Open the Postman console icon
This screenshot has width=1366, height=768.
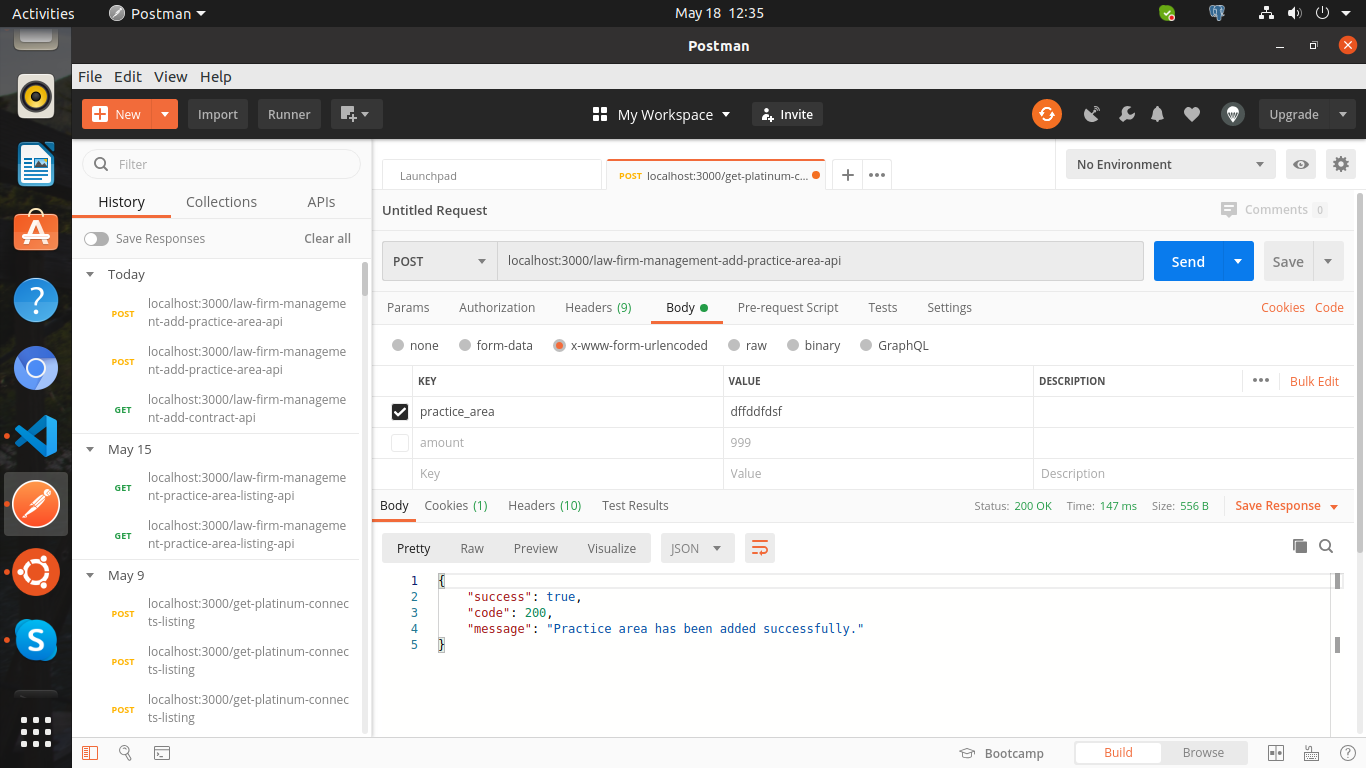pyautogui.click(x=161, y=753)
